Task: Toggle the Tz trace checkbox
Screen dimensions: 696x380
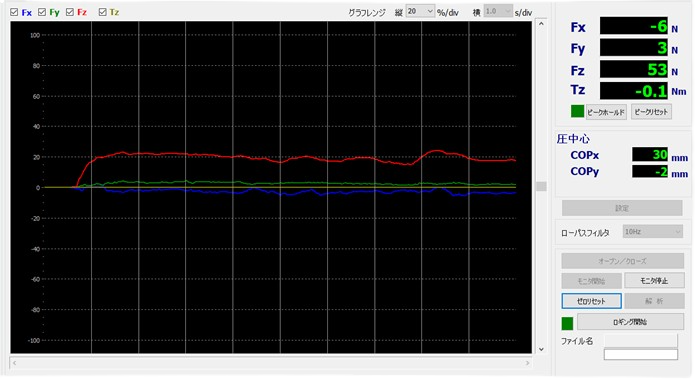Action: click(x=103, y=12)
